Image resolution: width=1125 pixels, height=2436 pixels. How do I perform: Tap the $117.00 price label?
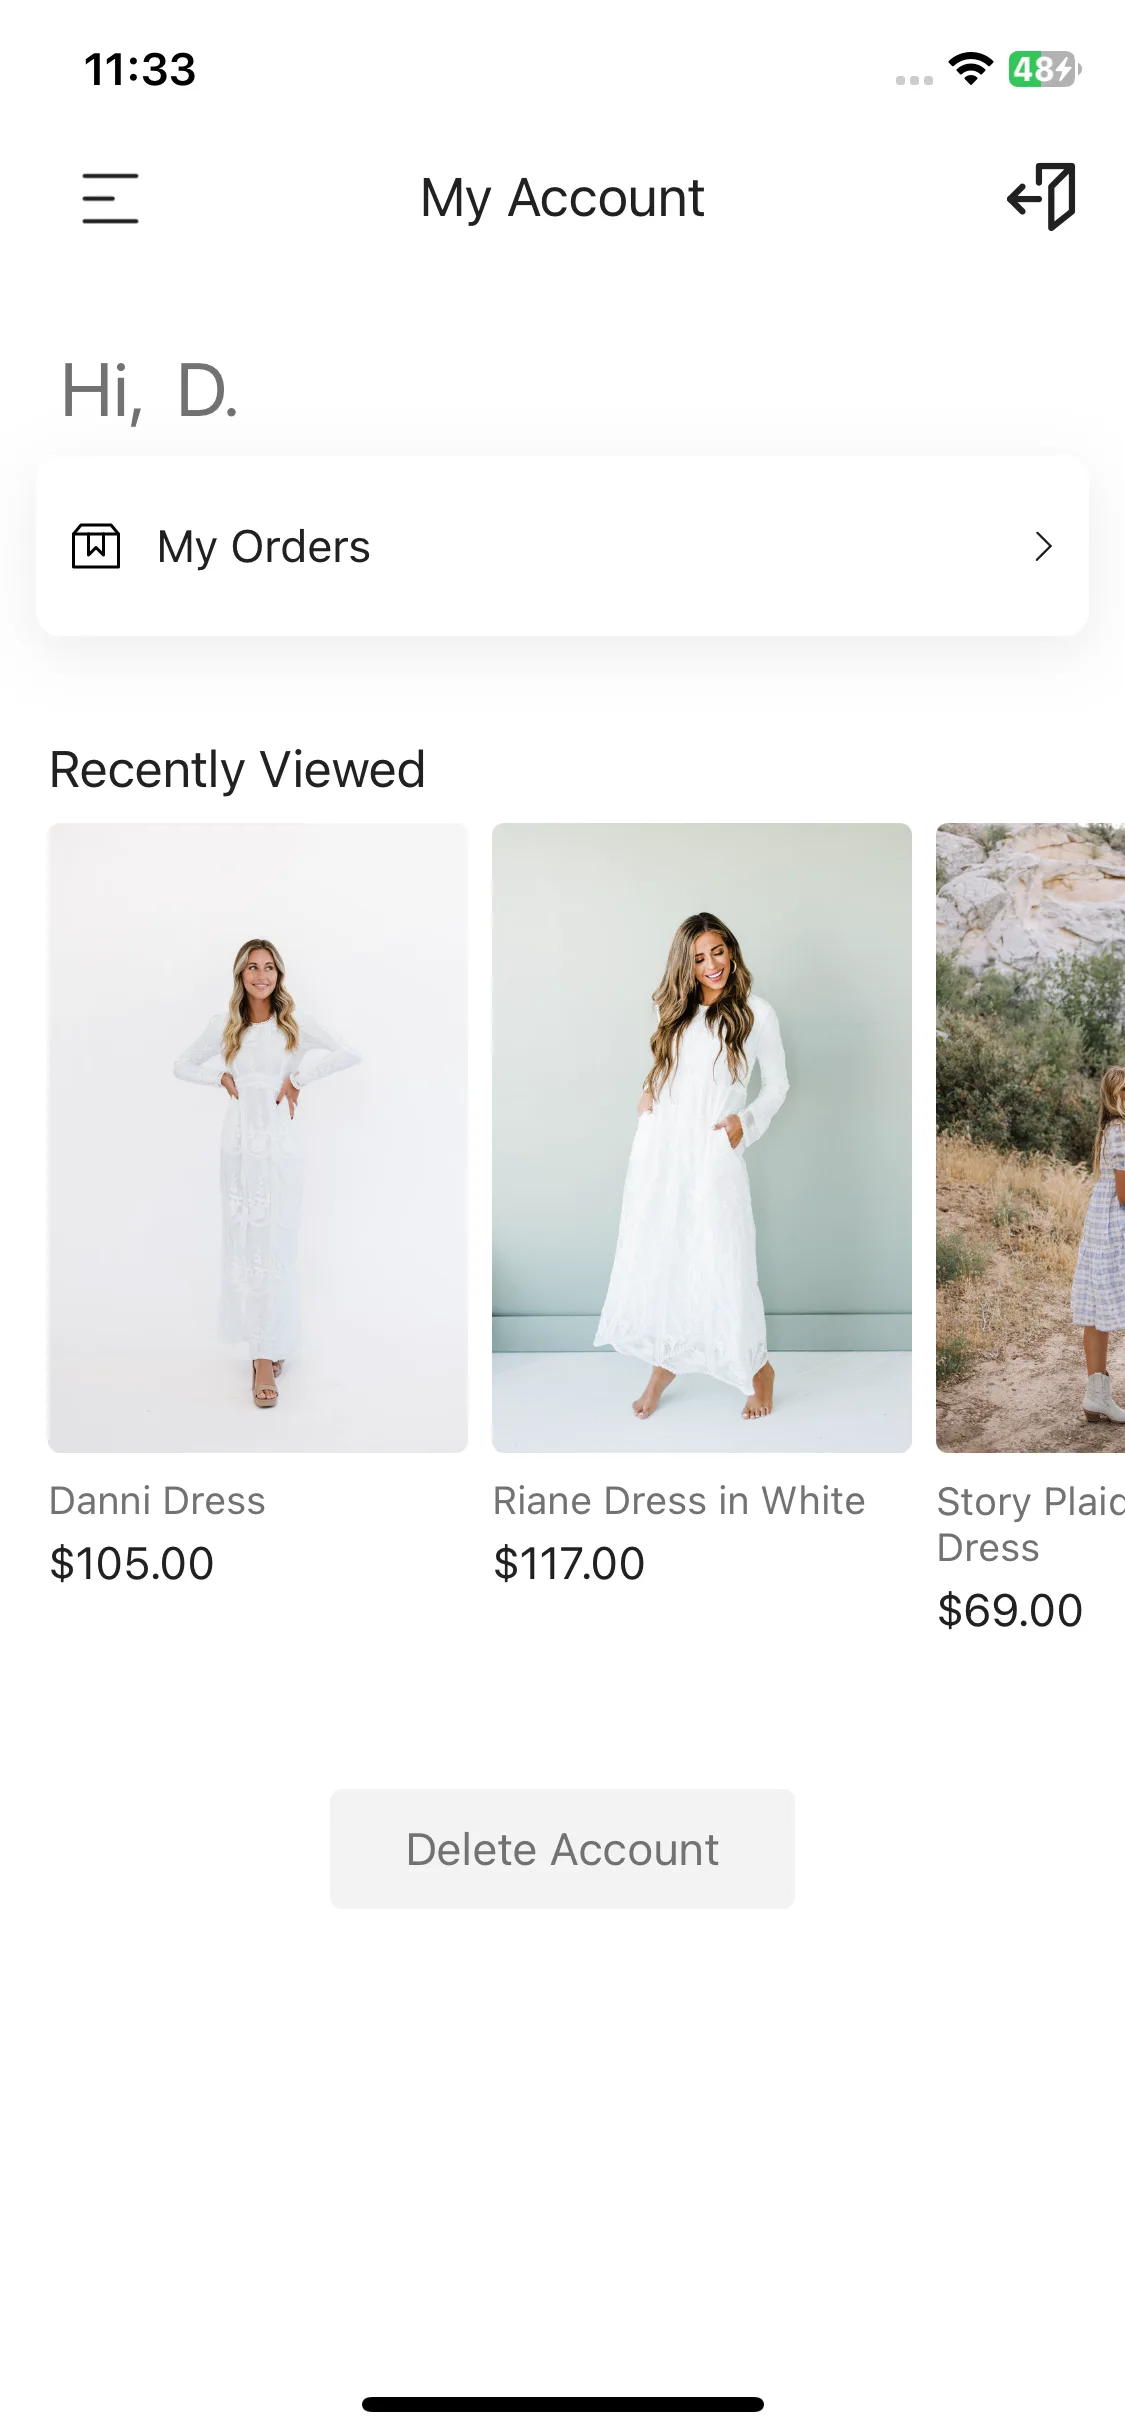point(569,1563)
